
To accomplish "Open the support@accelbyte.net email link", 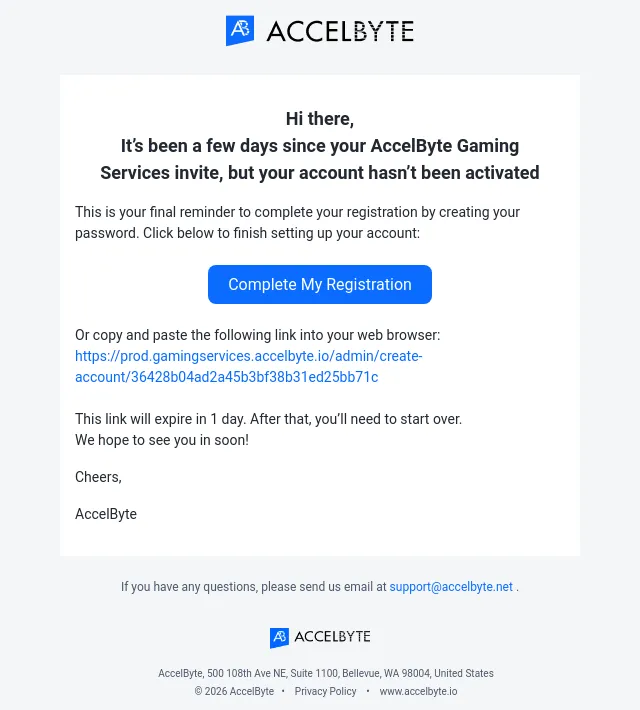I will tap(451, 587).
